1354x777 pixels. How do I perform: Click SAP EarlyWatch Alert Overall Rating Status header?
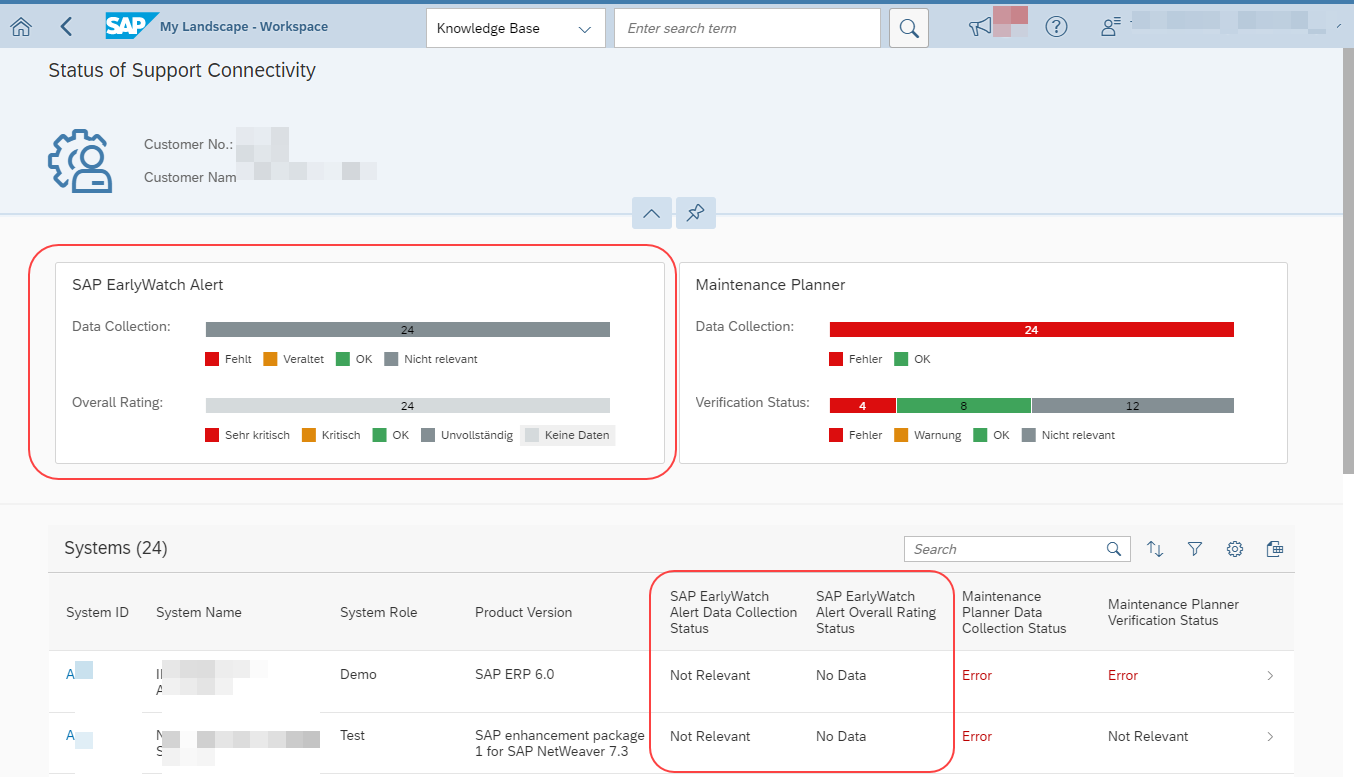[876, 612]
